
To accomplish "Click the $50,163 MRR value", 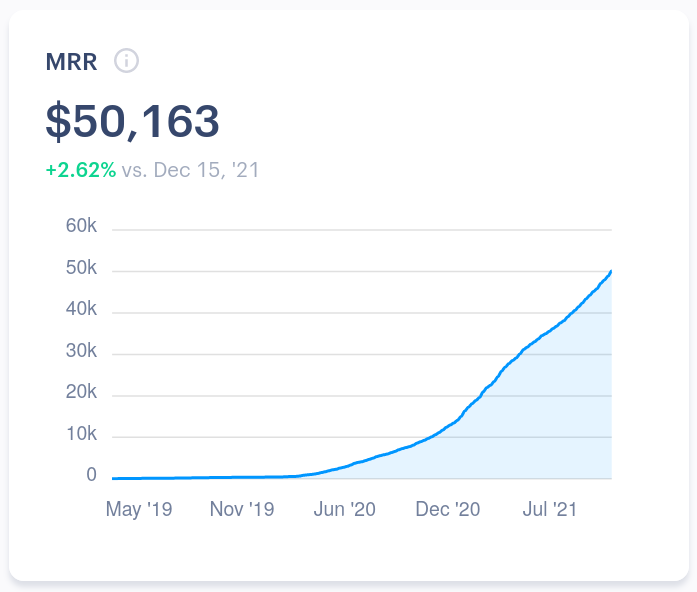I will 132,121.
